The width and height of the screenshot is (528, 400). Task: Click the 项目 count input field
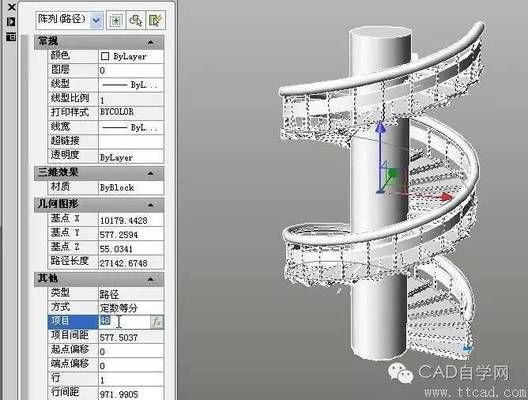(x=124, y=322)
